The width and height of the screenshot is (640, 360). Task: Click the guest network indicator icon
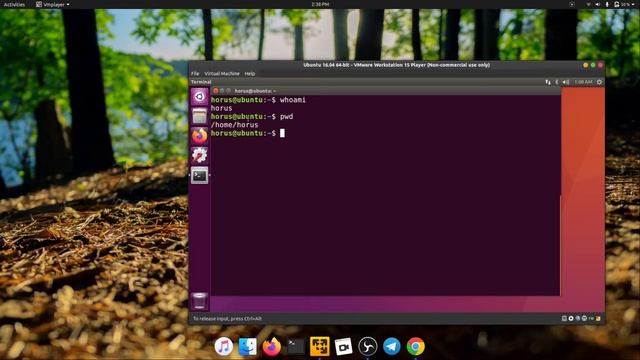[x=548, y=82]
